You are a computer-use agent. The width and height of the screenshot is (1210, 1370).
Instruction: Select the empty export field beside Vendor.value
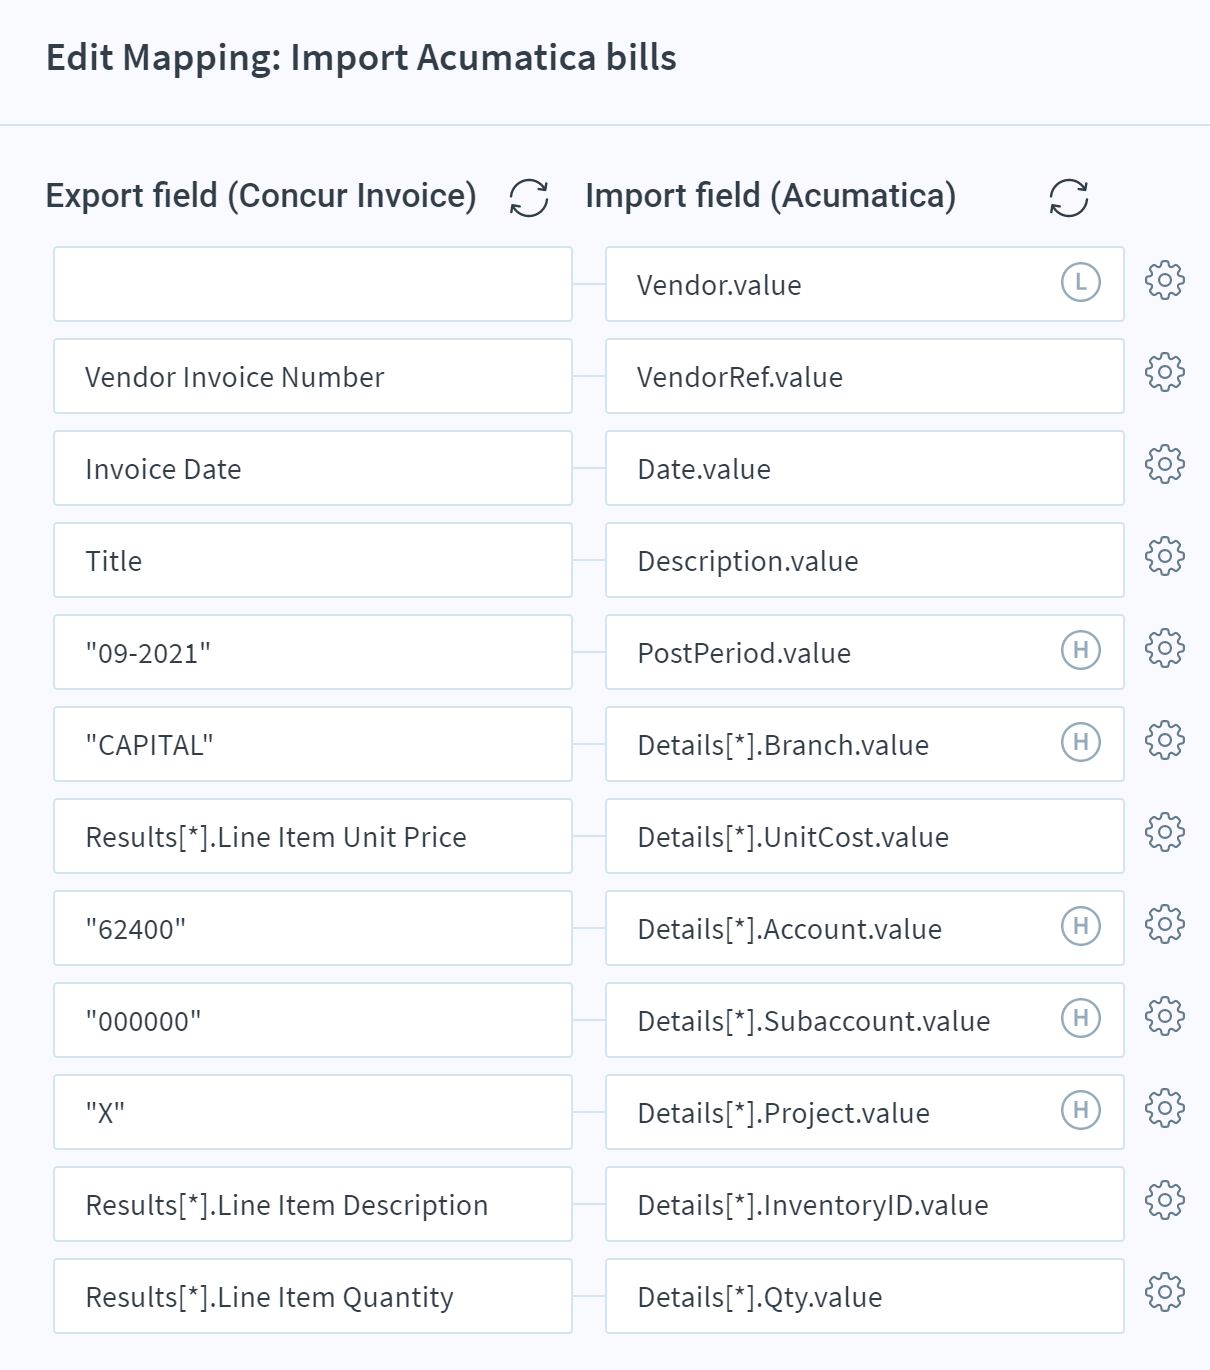[313, 284]
